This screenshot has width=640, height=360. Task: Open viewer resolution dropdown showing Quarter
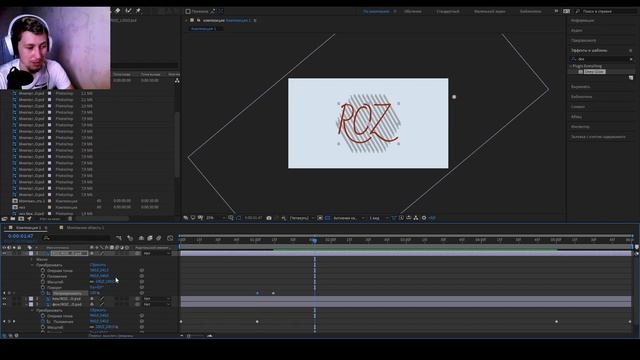coord(302,218)
